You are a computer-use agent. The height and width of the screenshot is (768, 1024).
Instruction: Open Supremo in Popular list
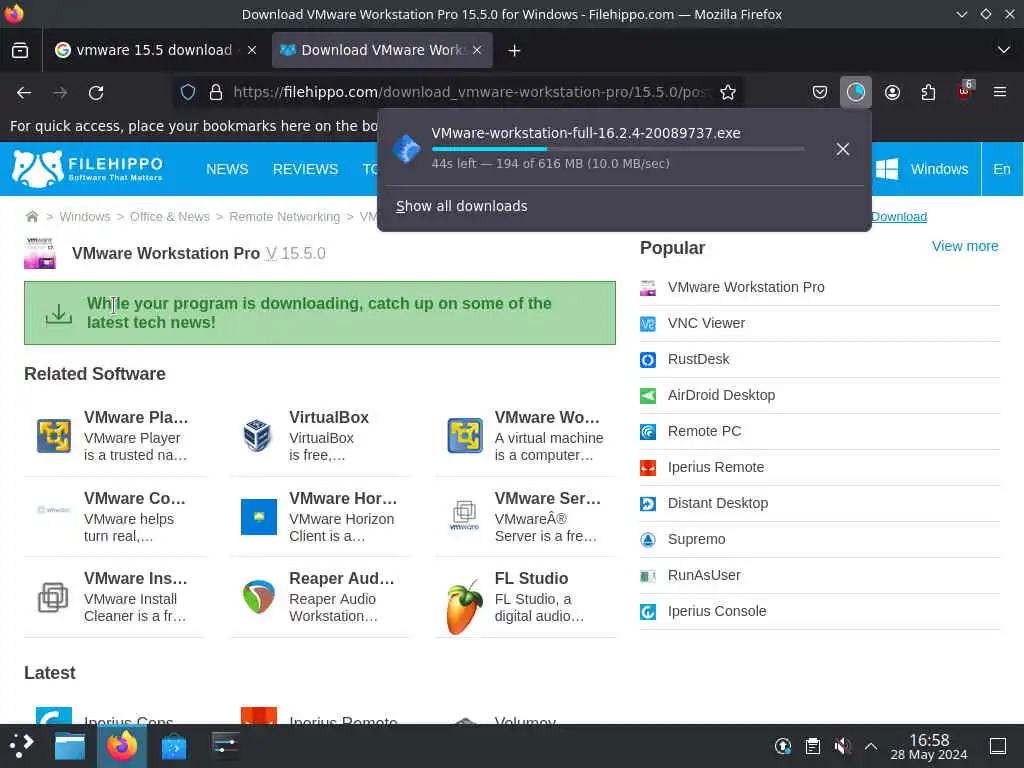tap(696, 539)
